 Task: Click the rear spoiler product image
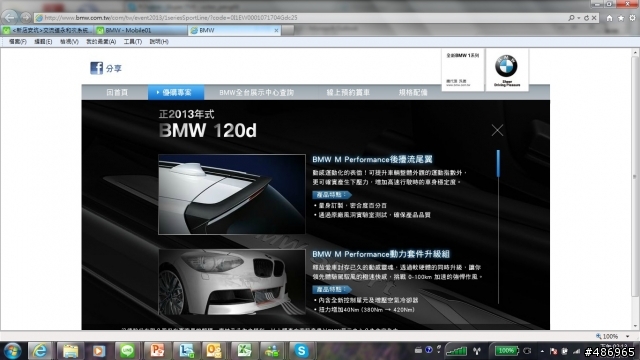pos(232,194)
